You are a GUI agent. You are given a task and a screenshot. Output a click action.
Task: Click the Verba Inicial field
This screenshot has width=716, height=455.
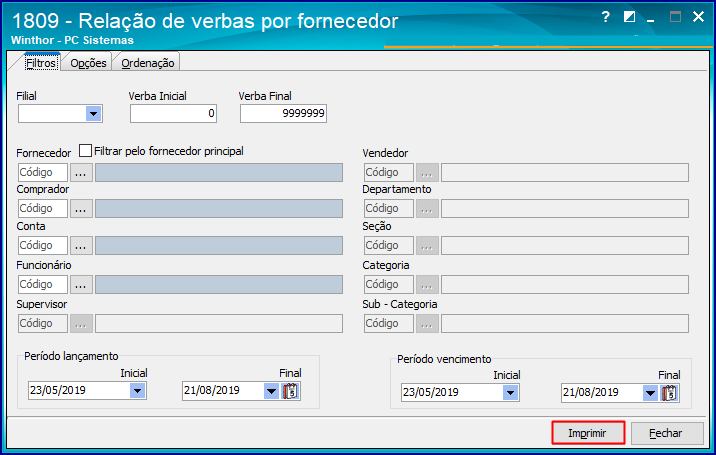coord(174,113)
